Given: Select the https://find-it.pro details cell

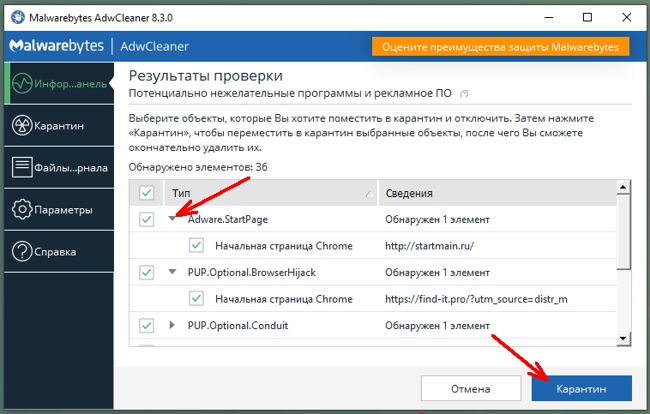Looking at the screenshot, I should (x=476, y=299).
